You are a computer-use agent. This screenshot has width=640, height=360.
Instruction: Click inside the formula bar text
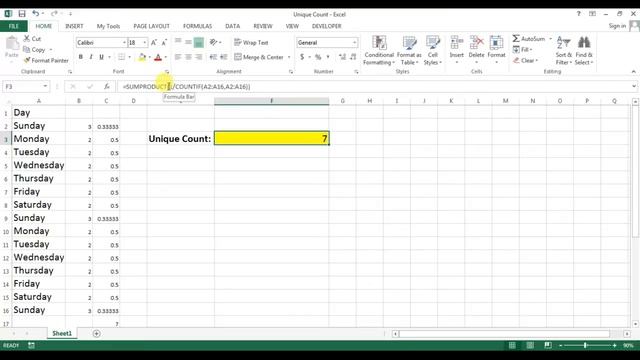(x=187, y=87)
